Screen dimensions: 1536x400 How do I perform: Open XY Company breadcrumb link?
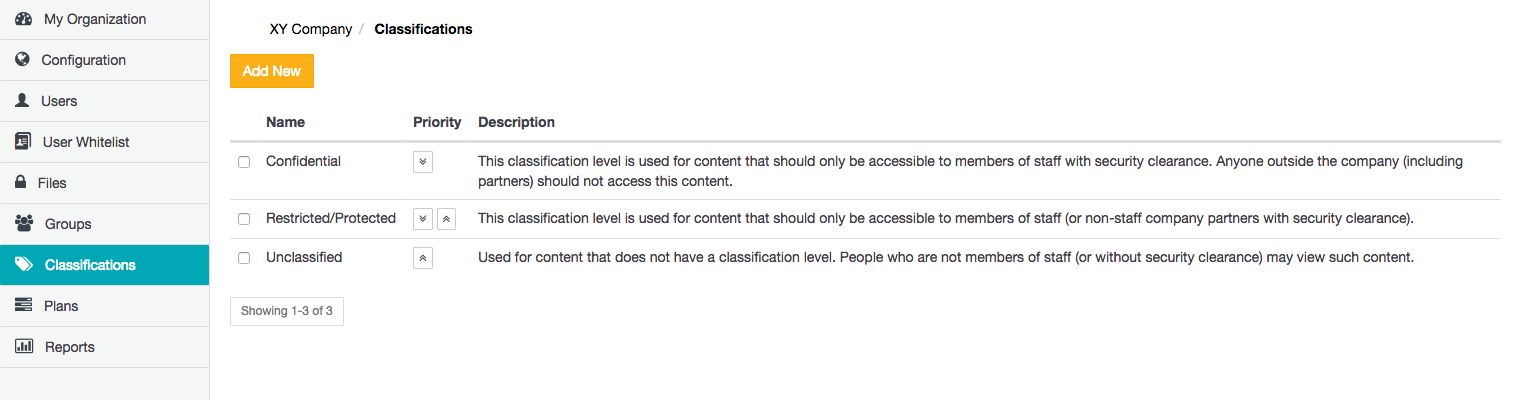(x=310, y=29)
